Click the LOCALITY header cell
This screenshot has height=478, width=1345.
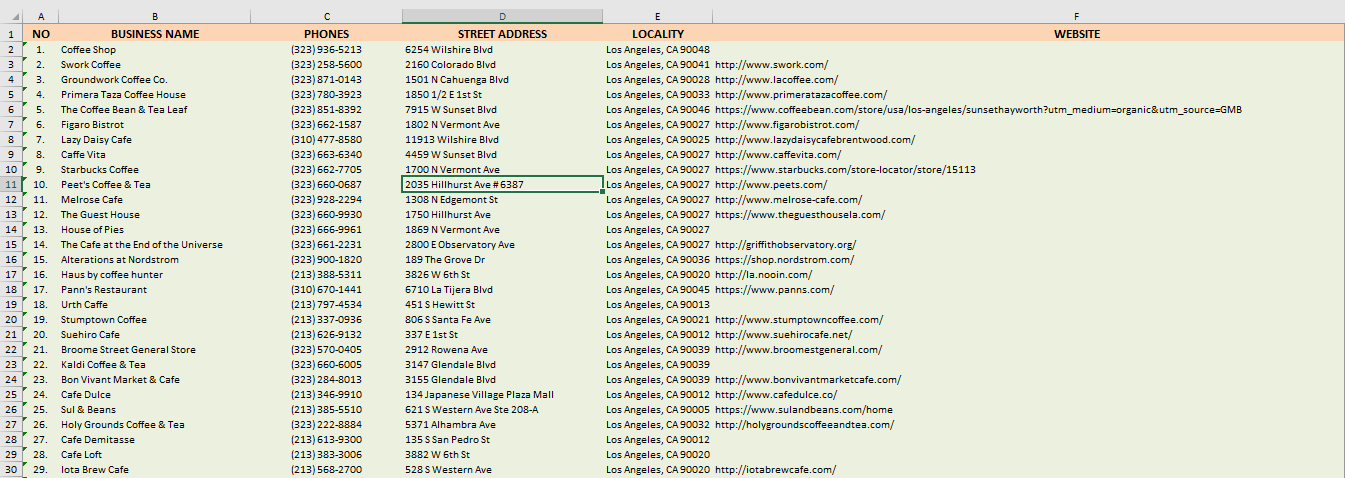click(x=658, y=34)
